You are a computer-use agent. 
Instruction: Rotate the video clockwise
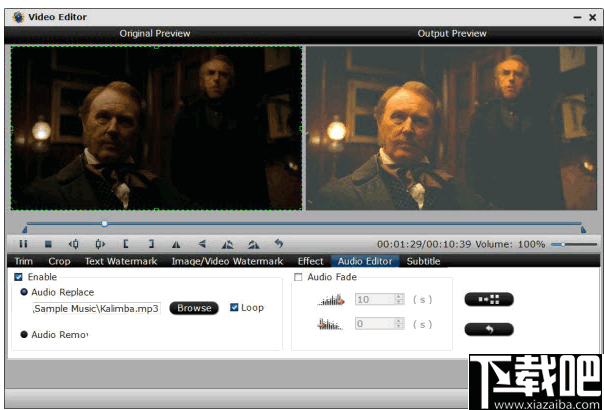253,244
